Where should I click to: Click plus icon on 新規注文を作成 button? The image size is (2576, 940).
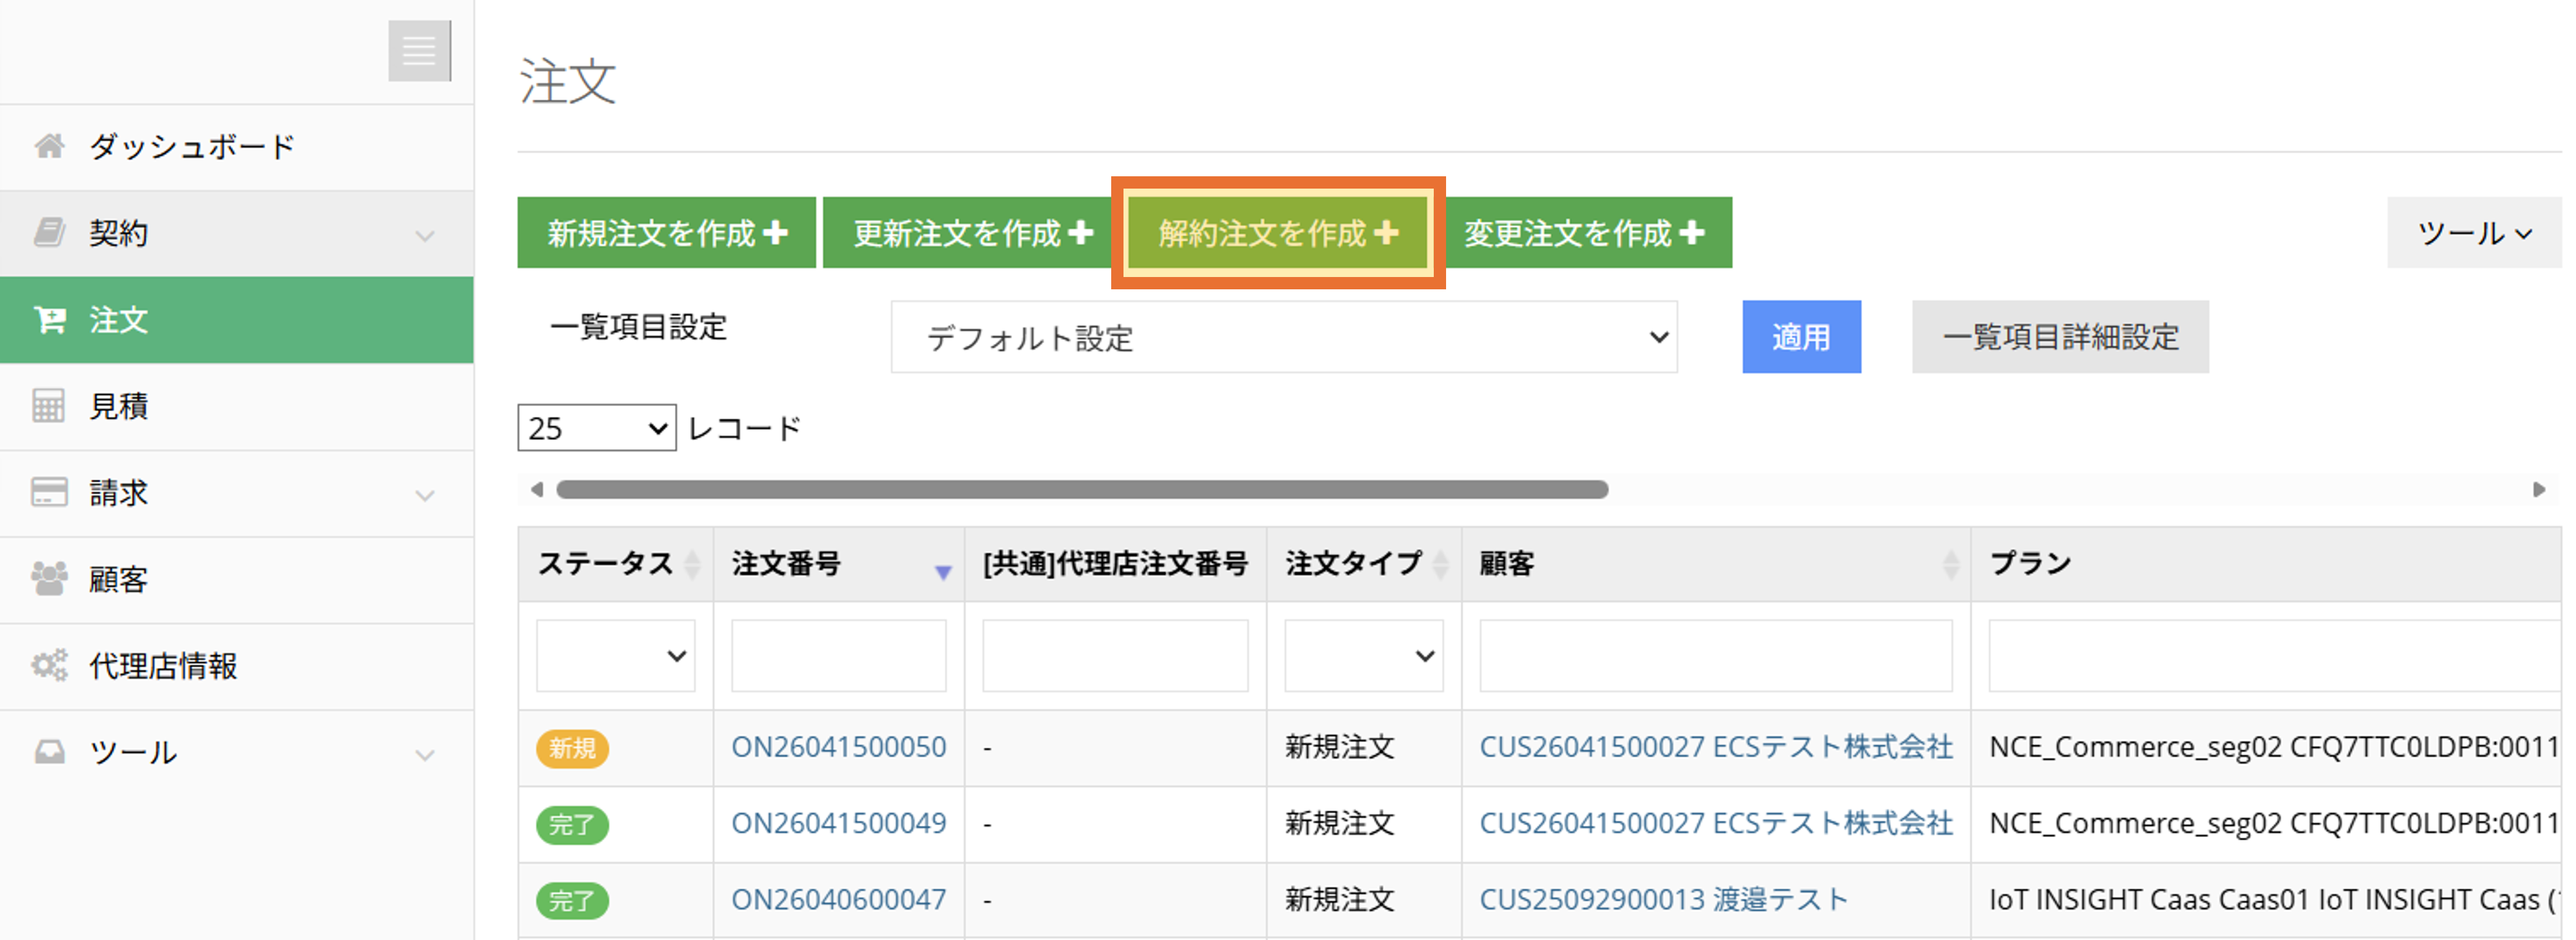775,233
